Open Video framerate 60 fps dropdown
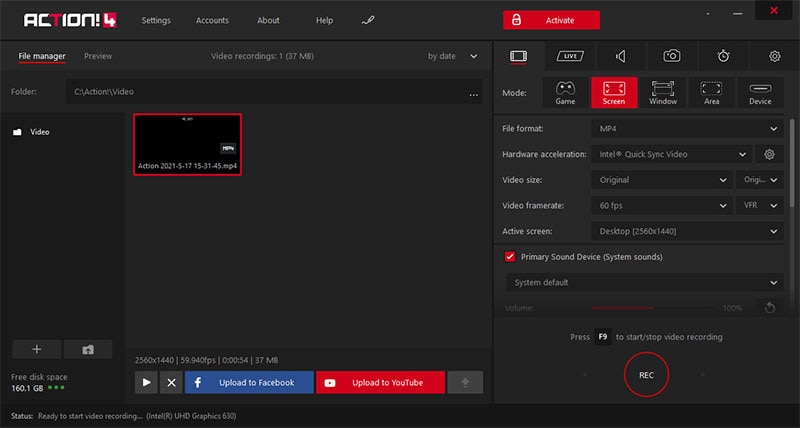This screenshot has height=428, width=800. 662,206
